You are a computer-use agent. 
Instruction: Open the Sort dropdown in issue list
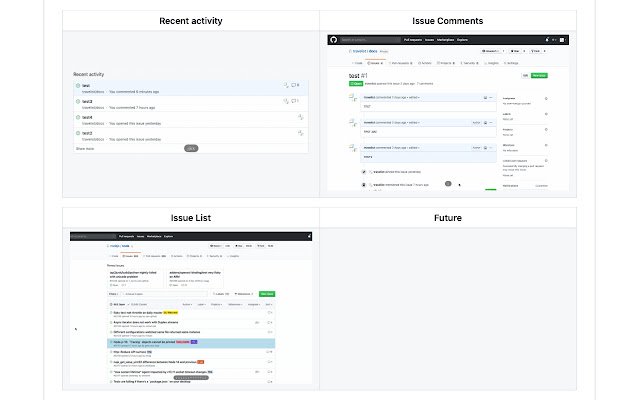(269, 304)
